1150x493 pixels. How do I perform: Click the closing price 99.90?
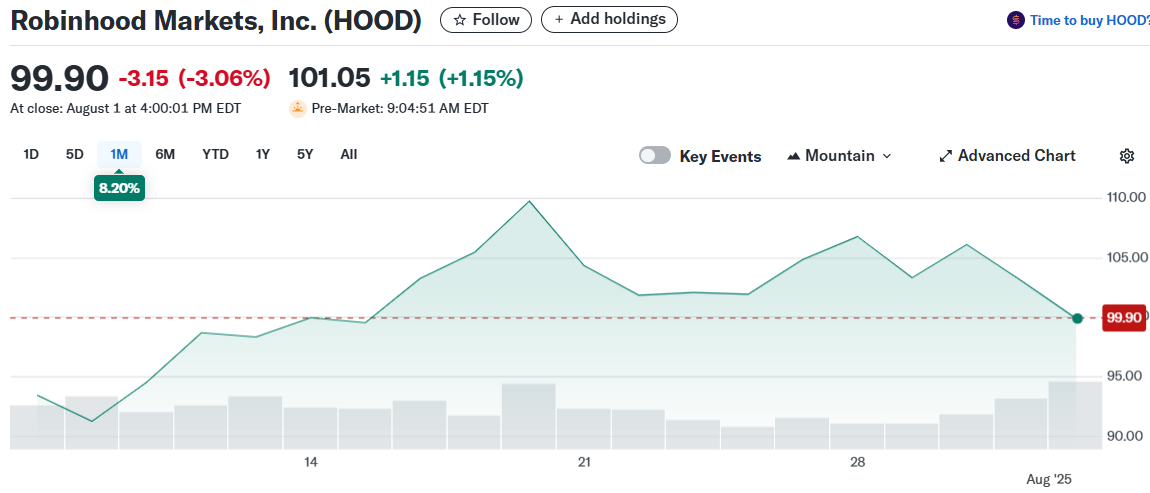(x=59, y=78)
